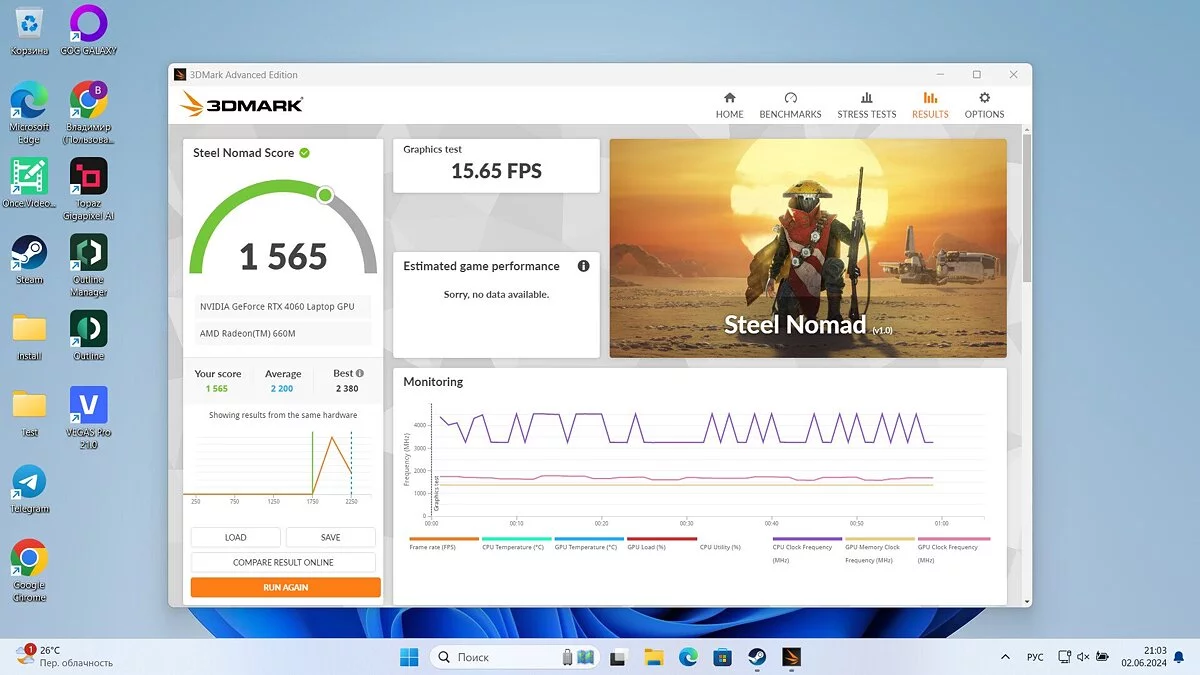Click the Google Chrome desktop icon
Screen dimensions: 1200x675
pyautogui.click(x=30, y=571)
